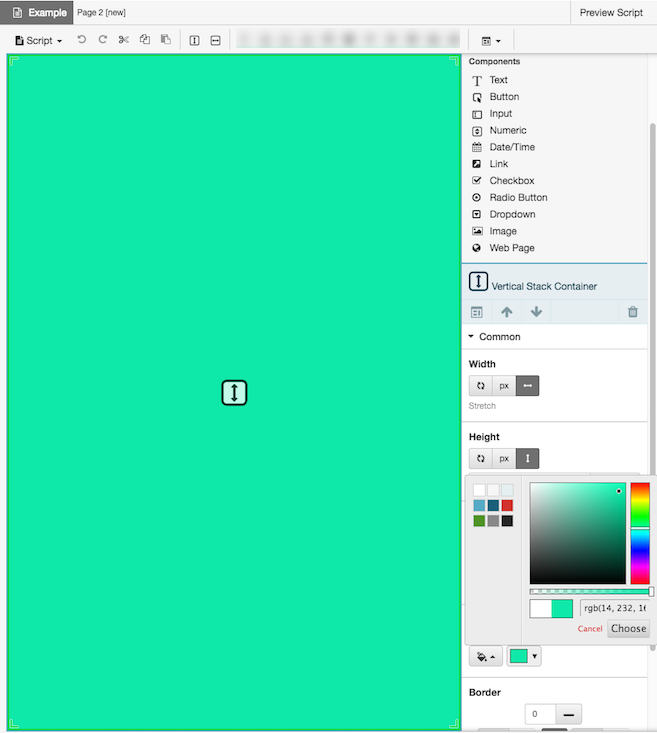Viewport: 657px width, 733px height.
Task: Click the alpha transparency slider
Action: (591, 591)
